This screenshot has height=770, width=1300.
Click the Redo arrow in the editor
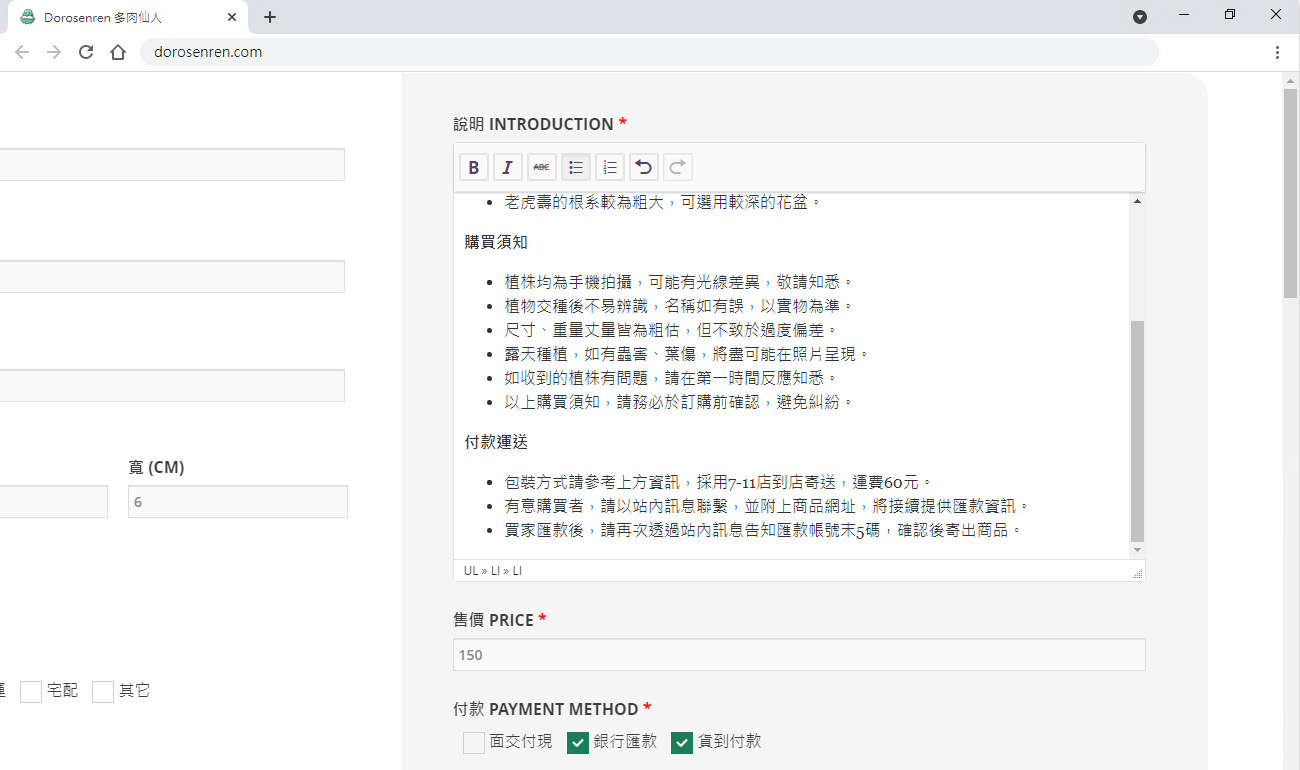pyautogui.click(x=678, y=167)
